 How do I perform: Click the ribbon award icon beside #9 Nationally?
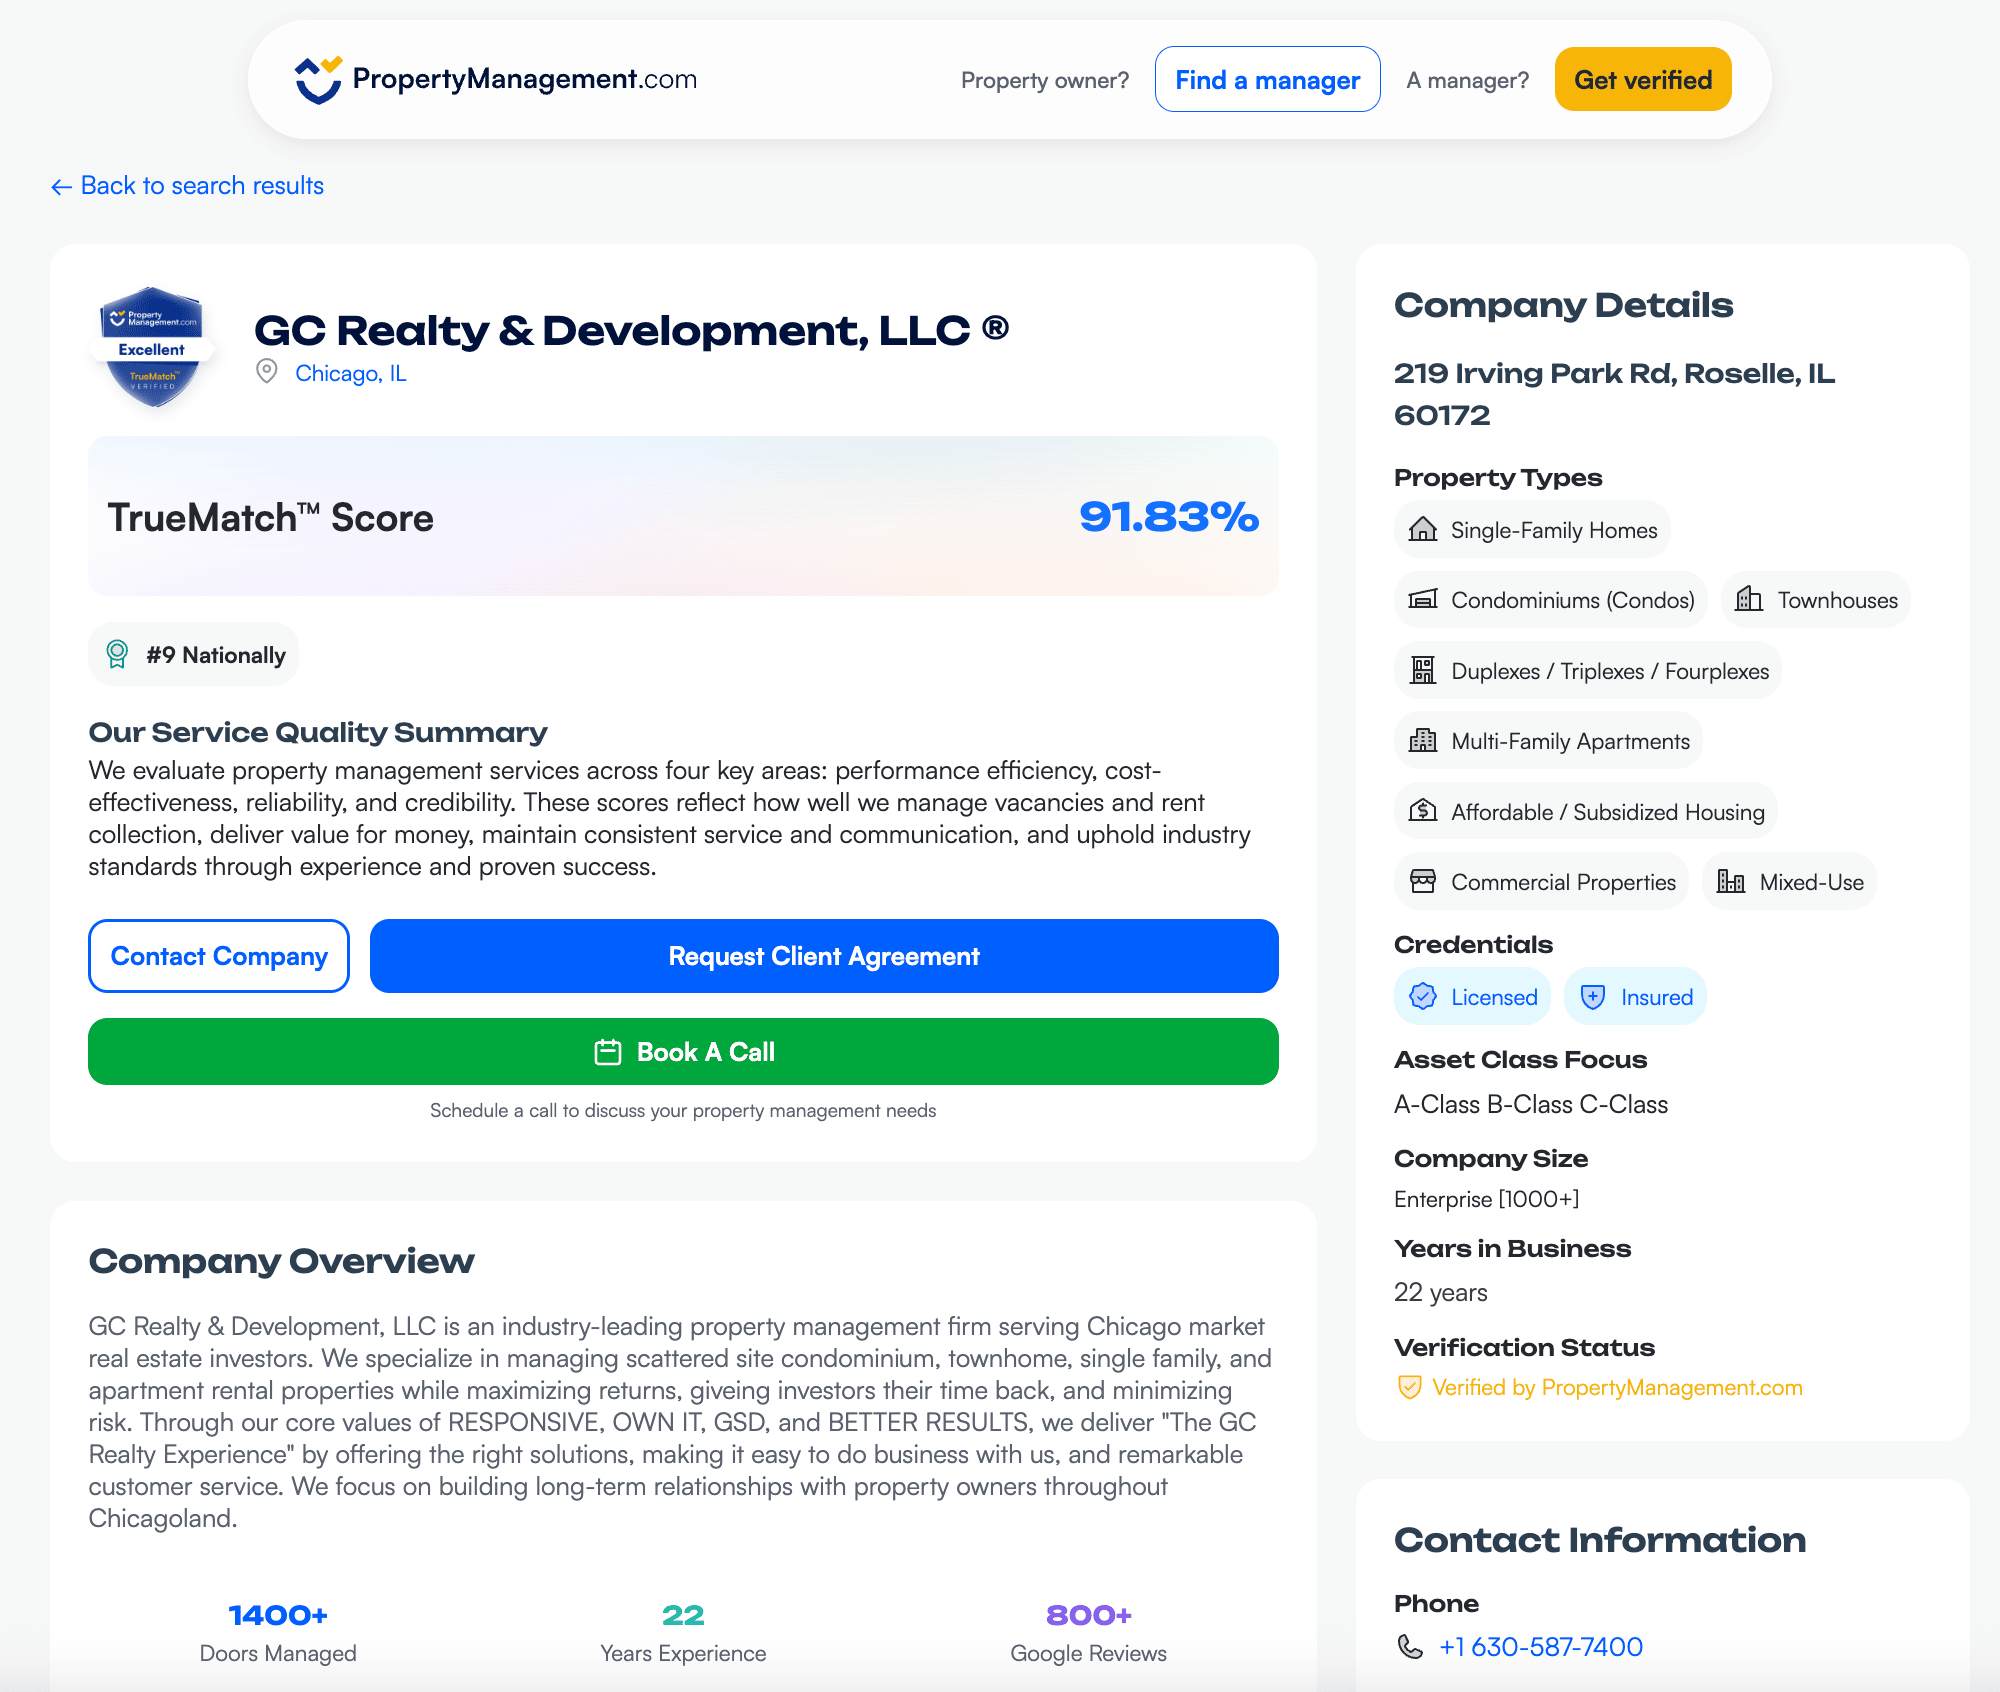(117, 654)
